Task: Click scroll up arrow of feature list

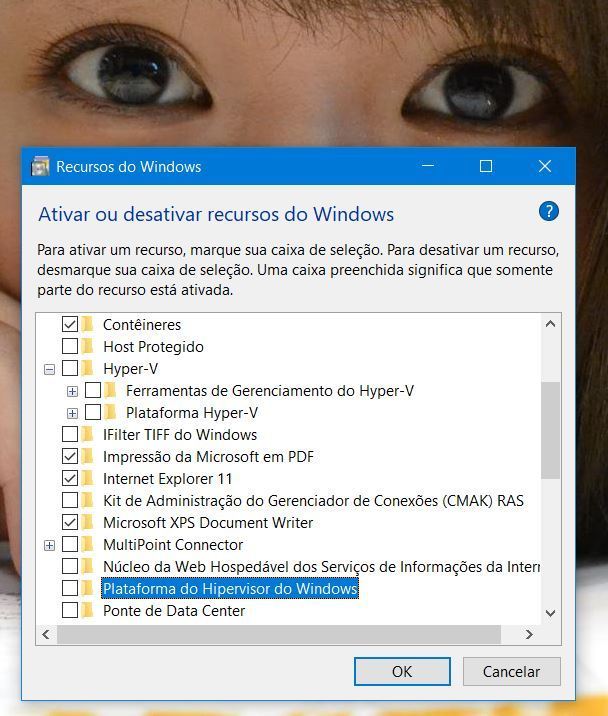Action: [551, 324]
